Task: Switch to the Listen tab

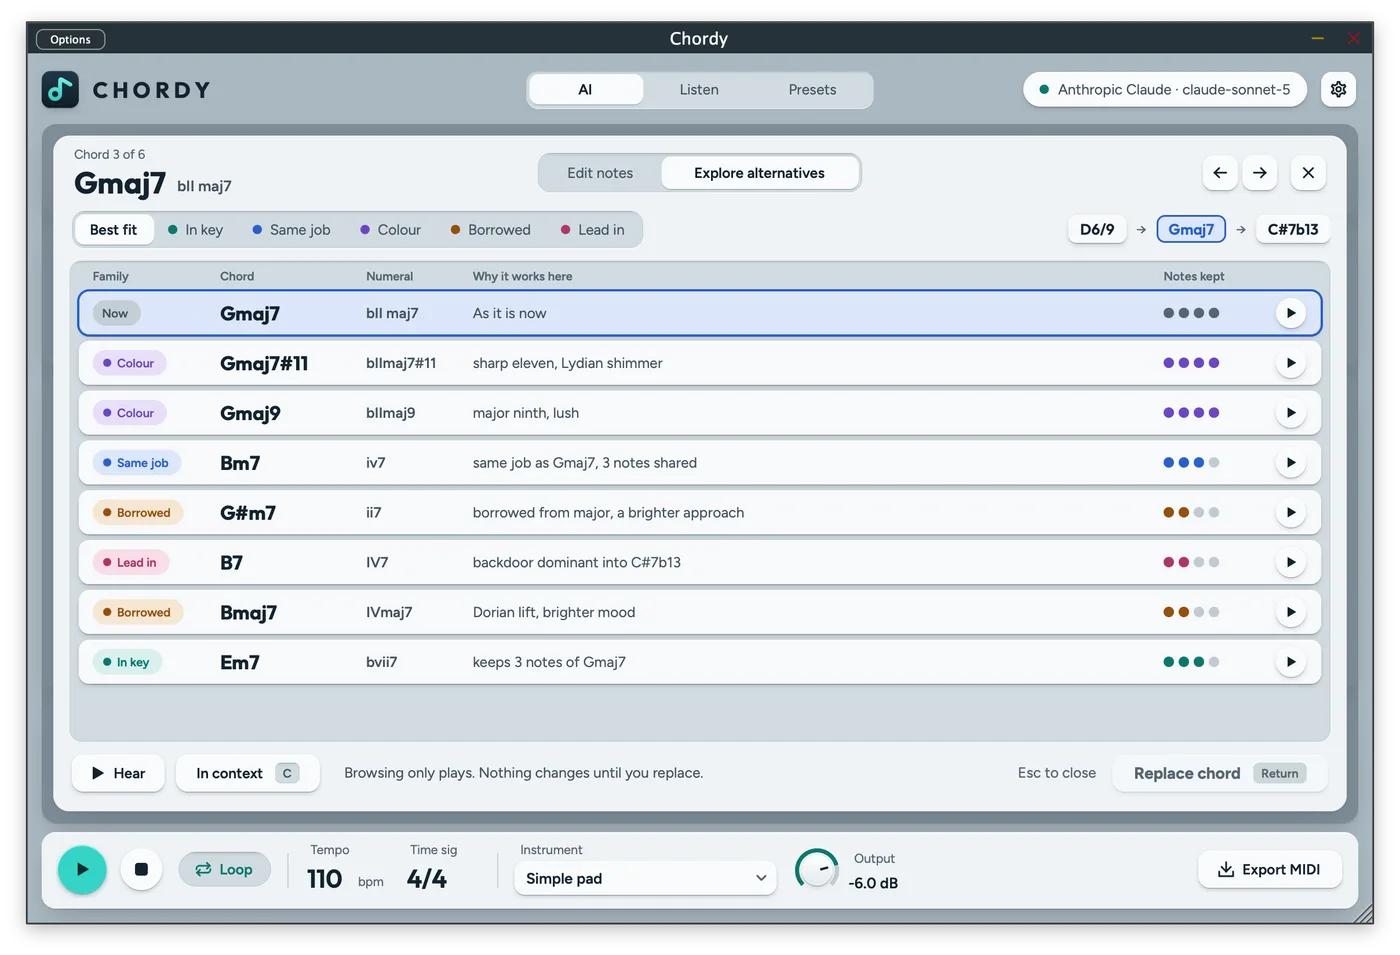Action: pos(699,89)
